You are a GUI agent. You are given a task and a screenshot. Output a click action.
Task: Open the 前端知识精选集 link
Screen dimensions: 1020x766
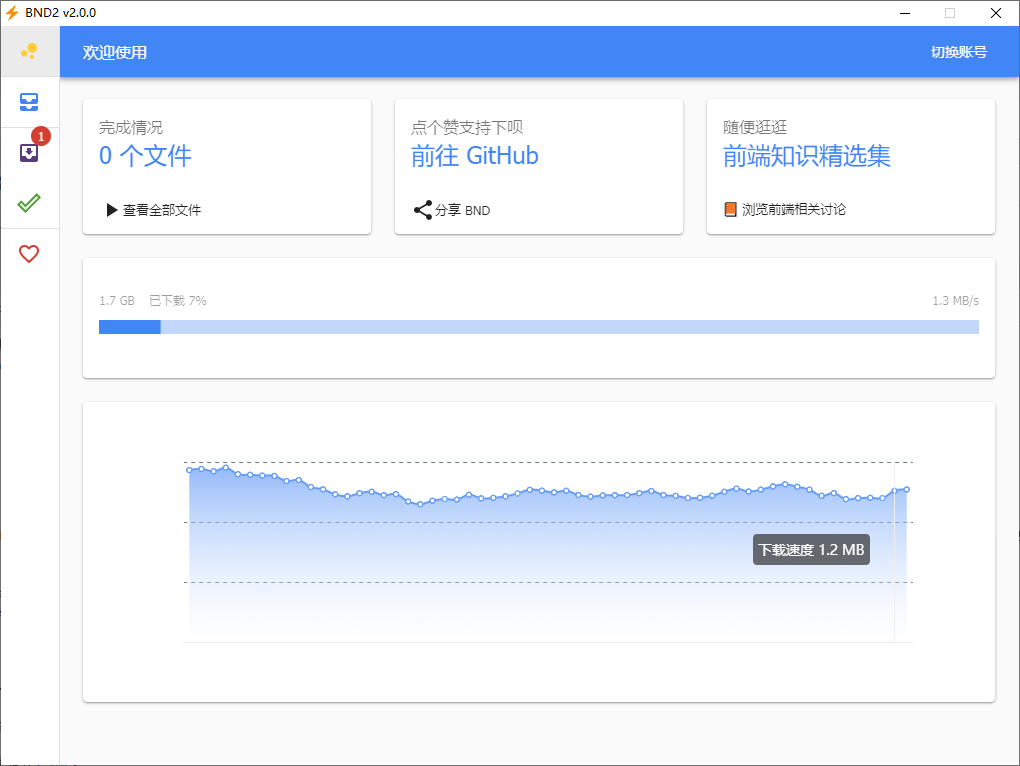[x=806, y=156]
